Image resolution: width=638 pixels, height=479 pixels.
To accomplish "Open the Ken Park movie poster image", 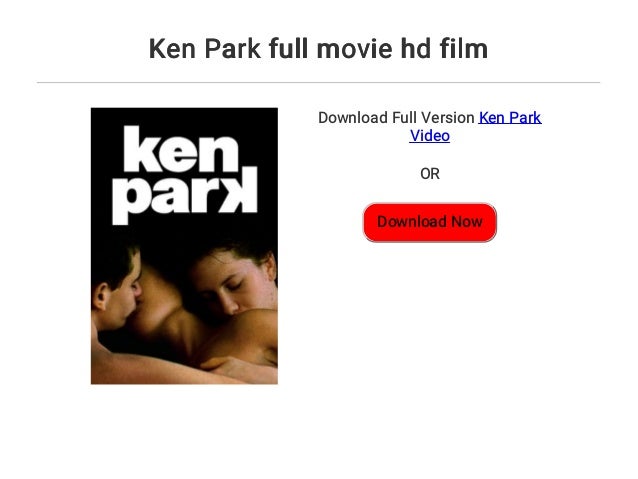I will (x=184, y=246).
